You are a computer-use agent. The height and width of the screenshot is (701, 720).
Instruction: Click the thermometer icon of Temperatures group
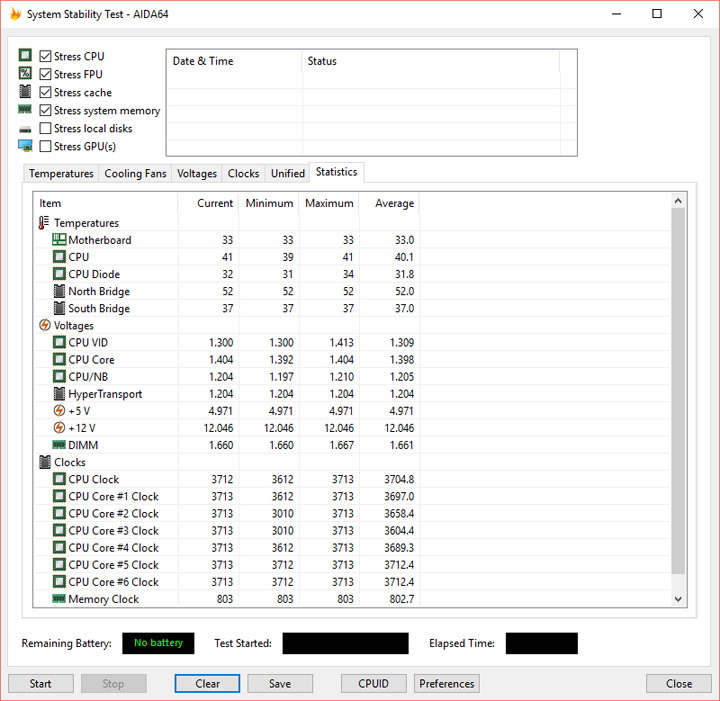pyautogui.click(x=44, y=223)
